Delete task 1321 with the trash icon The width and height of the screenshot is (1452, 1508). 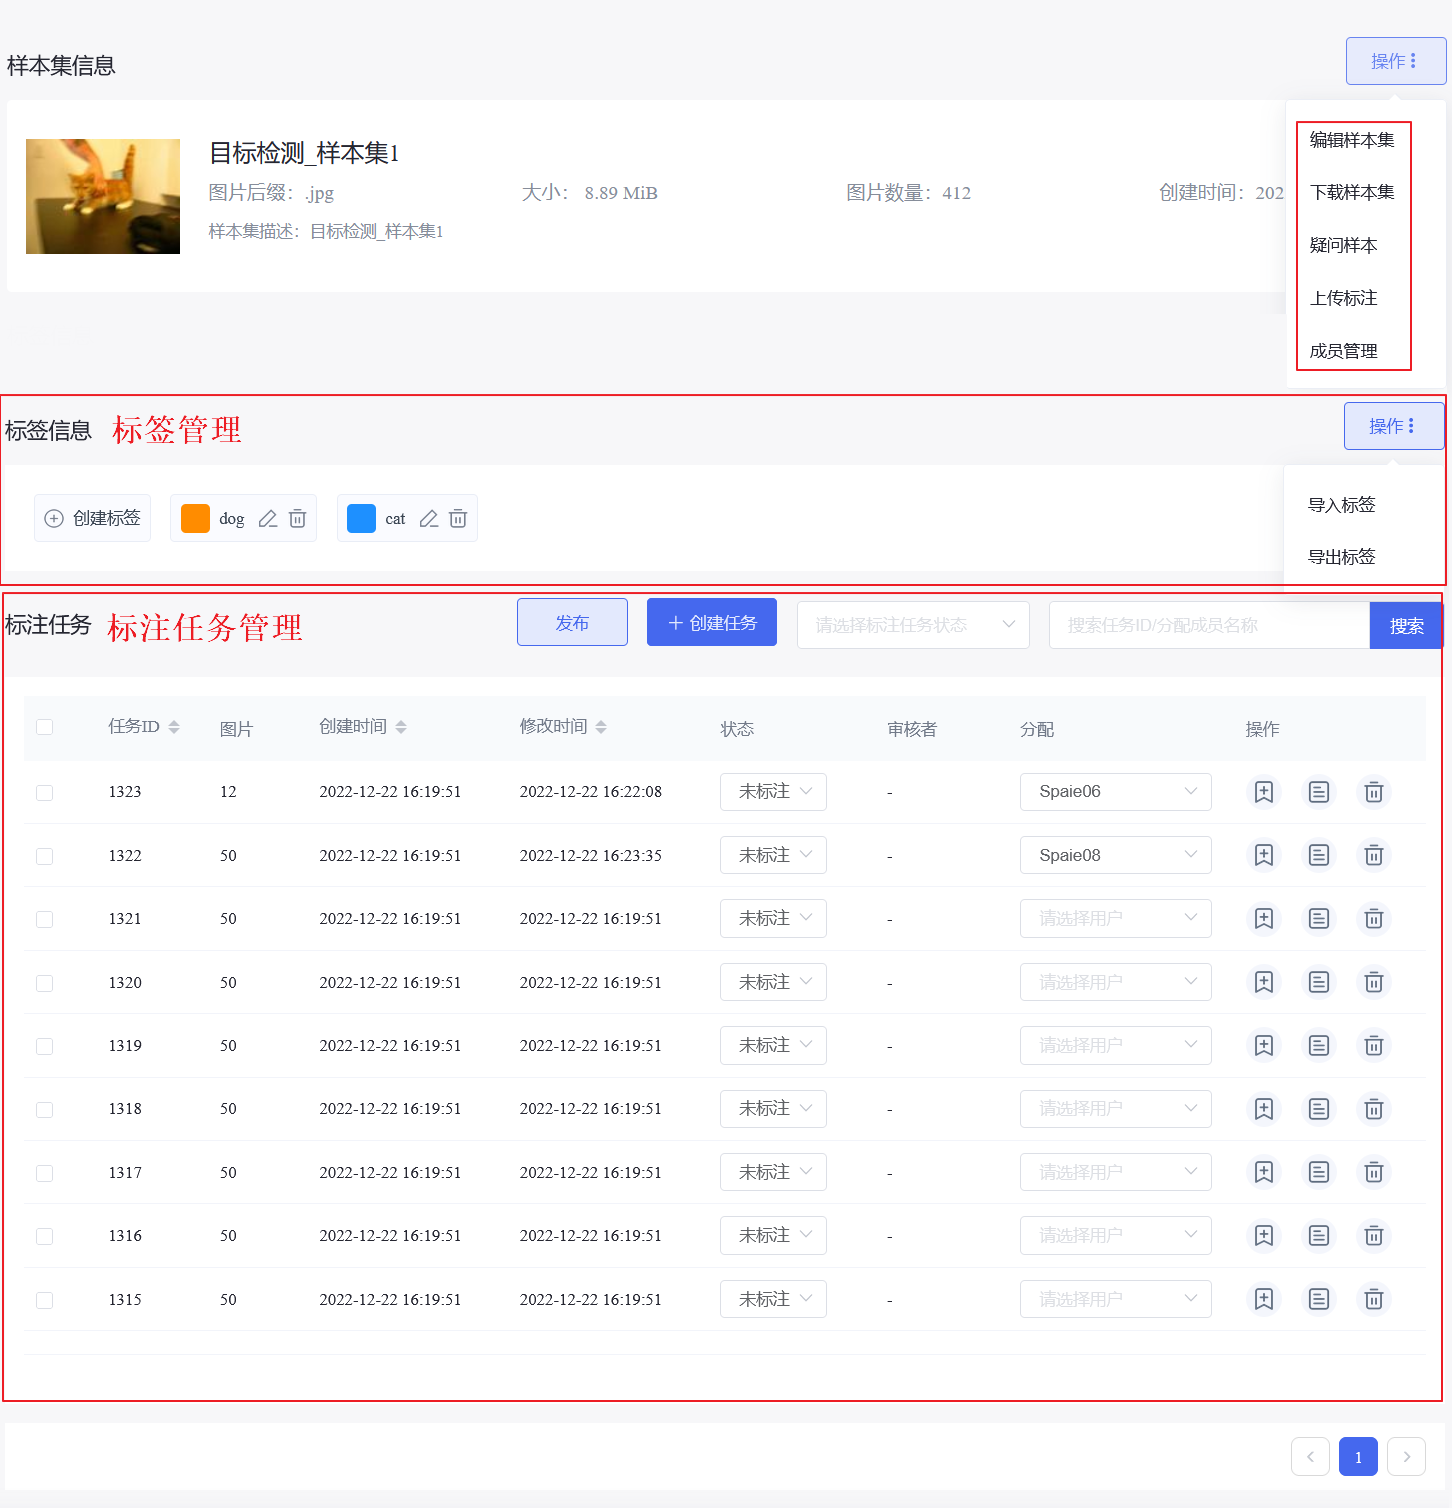coord(1374,918)
